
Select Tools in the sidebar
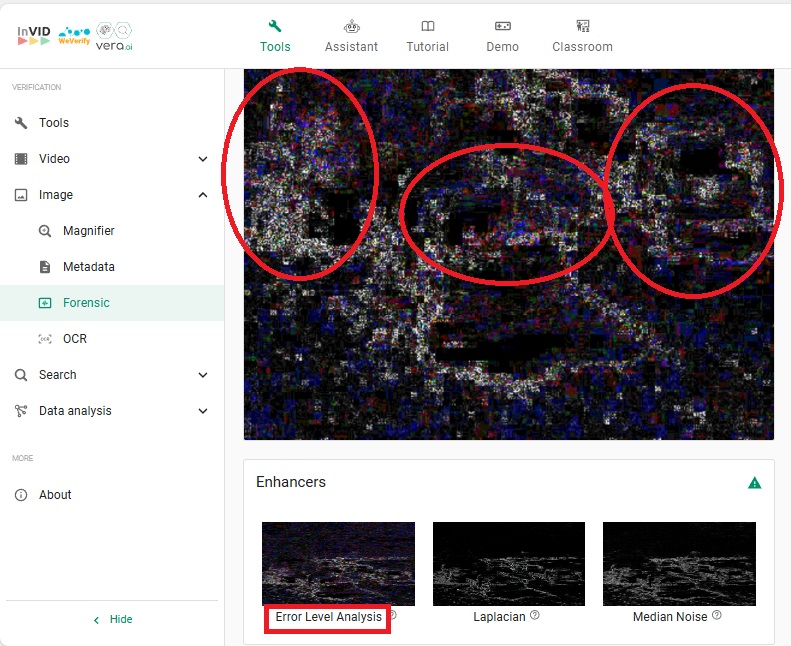54,123
